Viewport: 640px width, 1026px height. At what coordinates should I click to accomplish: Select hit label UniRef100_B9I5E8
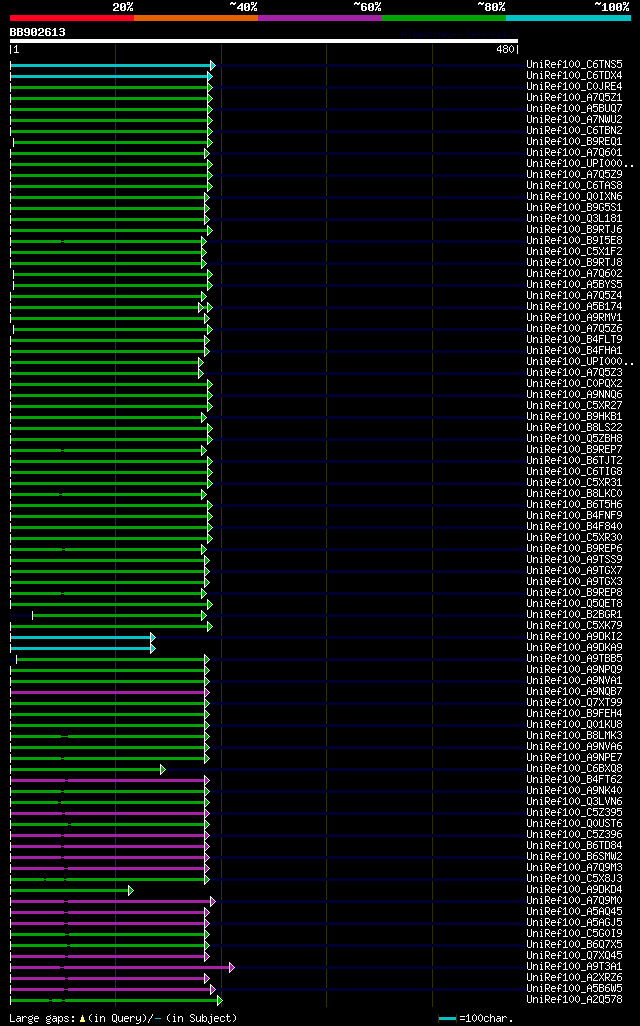coord(575,240)
